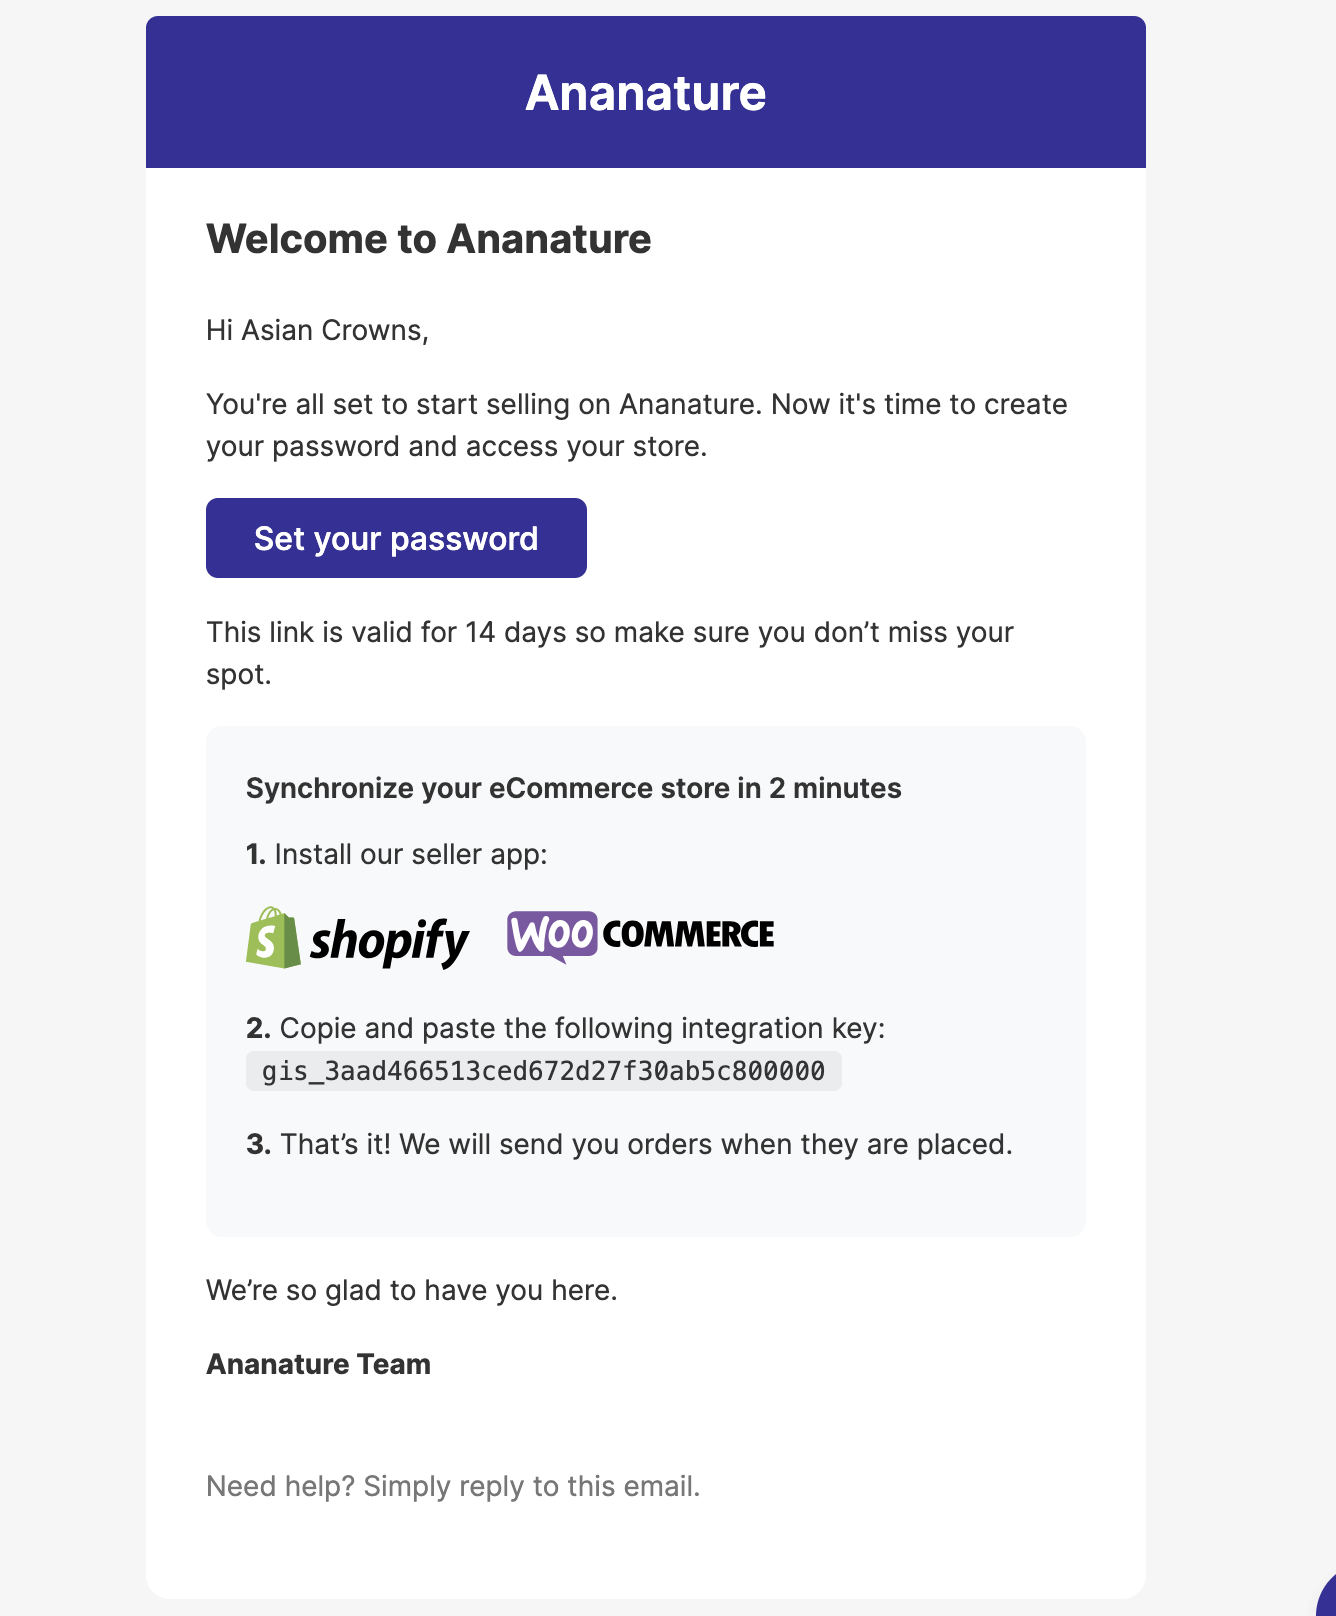The height and width of the screenshot is (1616, 1336).
Task: Click the Welcome to Ananature heading
Action: click(x=428, y=238)
